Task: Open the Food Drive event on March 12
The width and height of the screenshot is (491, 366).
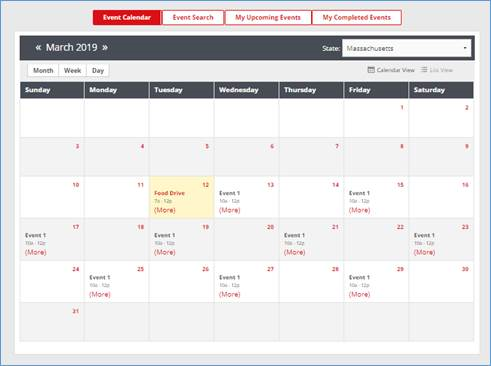Action: click(169, 193)
